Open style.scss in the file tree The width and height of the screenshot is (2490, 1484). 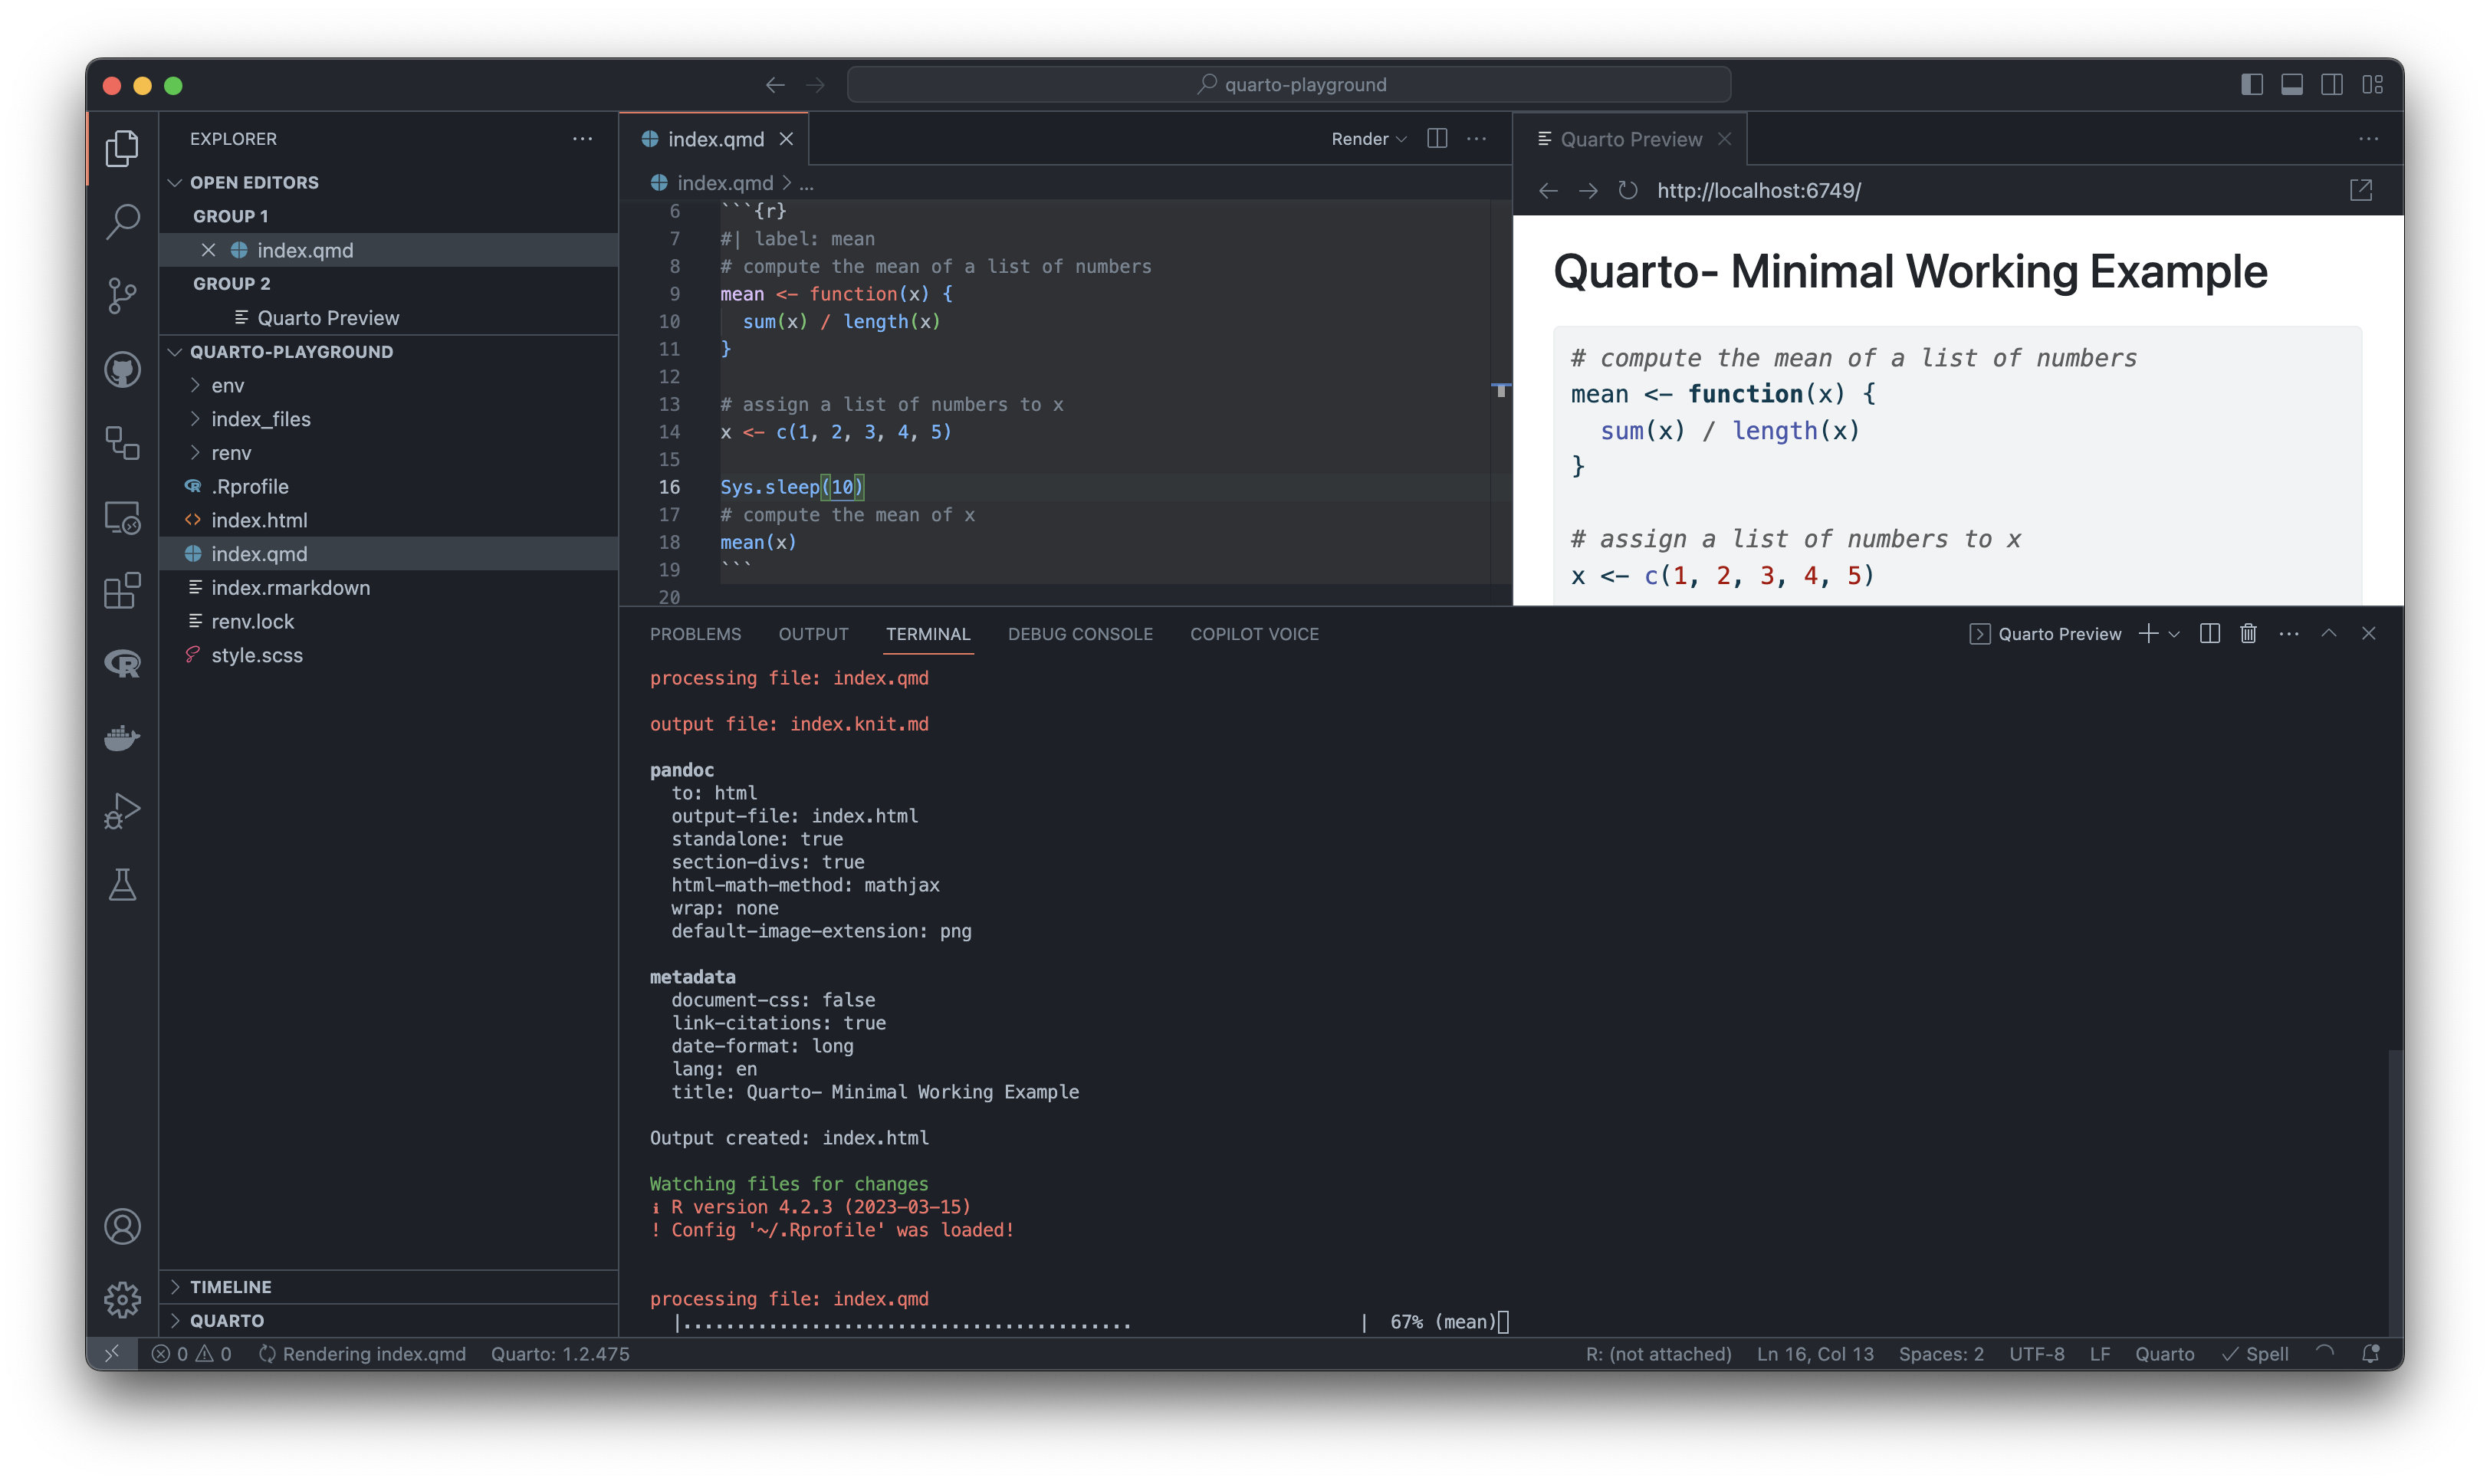point(256,655)
